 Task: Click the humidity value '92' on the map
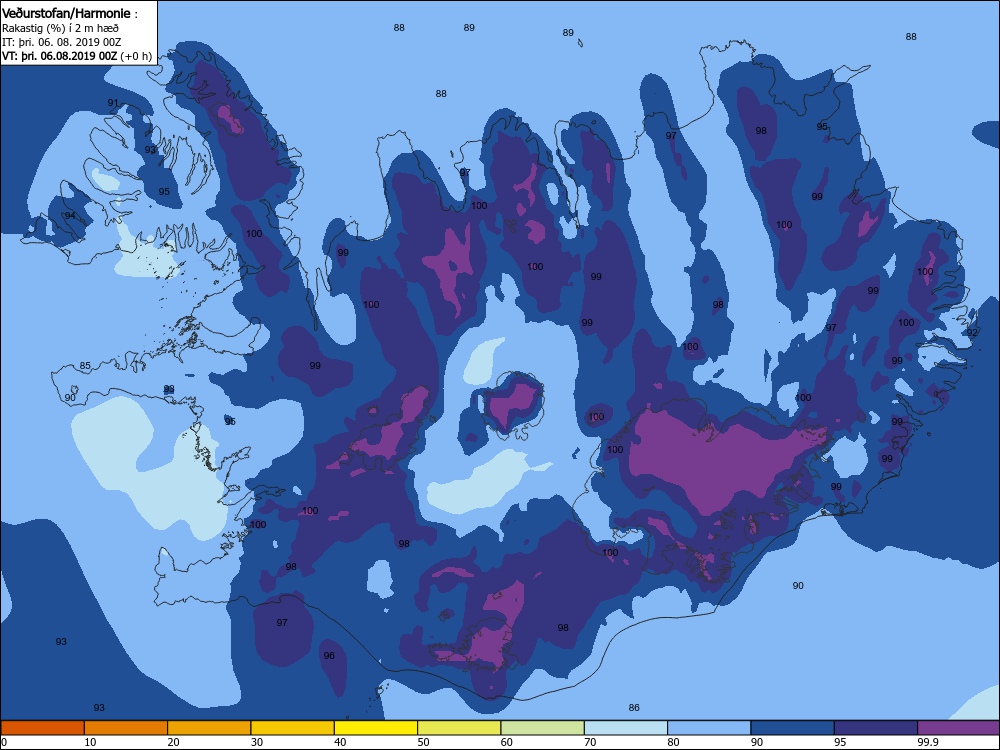click(972, 333)
